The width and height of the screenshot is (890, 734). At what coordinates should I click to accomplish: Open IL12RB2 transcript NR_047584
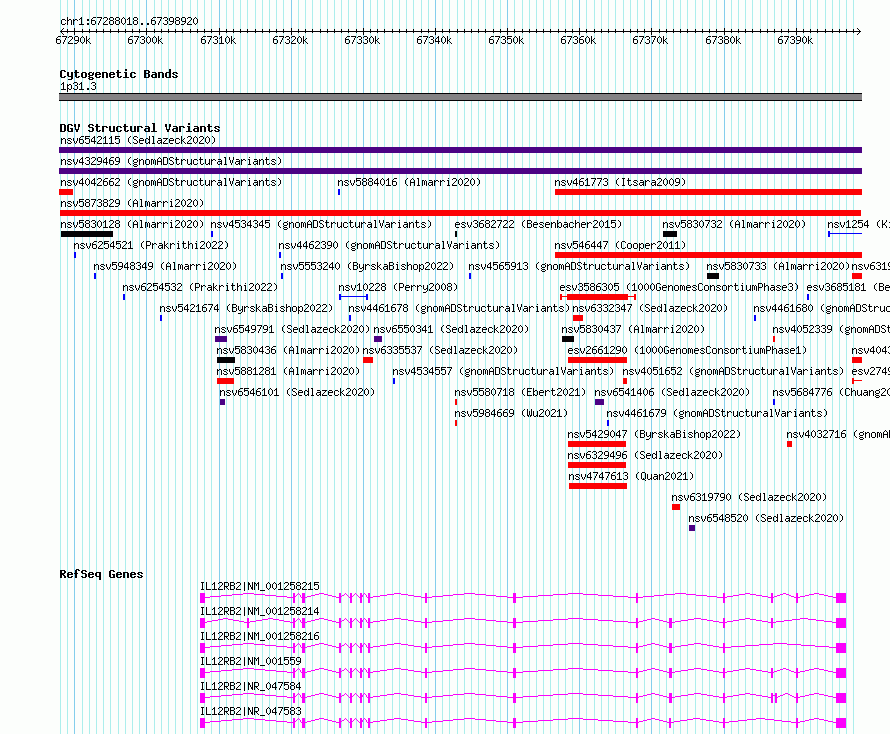tap(250, 686)
